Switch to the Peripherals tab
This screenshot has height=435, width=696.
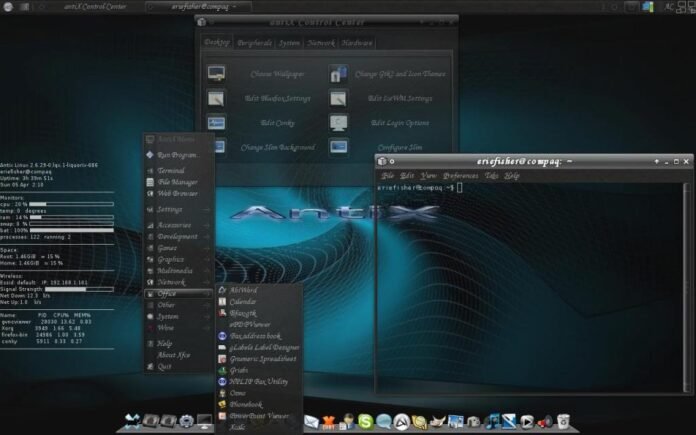click(255, 43)
